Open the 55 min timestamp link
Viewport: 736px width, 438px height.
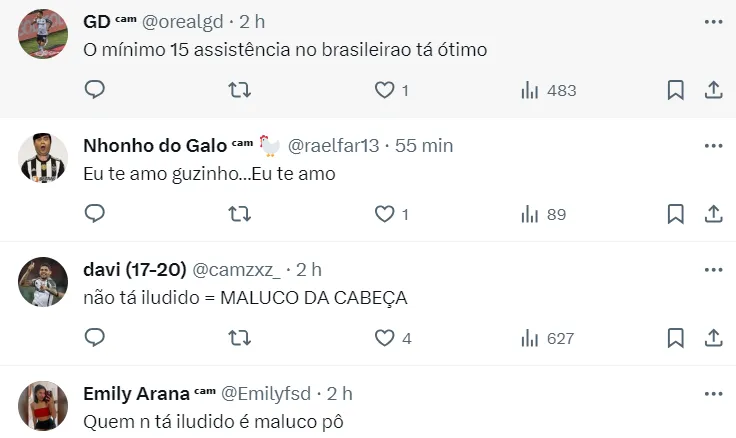pyautogui.click(x=424, y=146)
